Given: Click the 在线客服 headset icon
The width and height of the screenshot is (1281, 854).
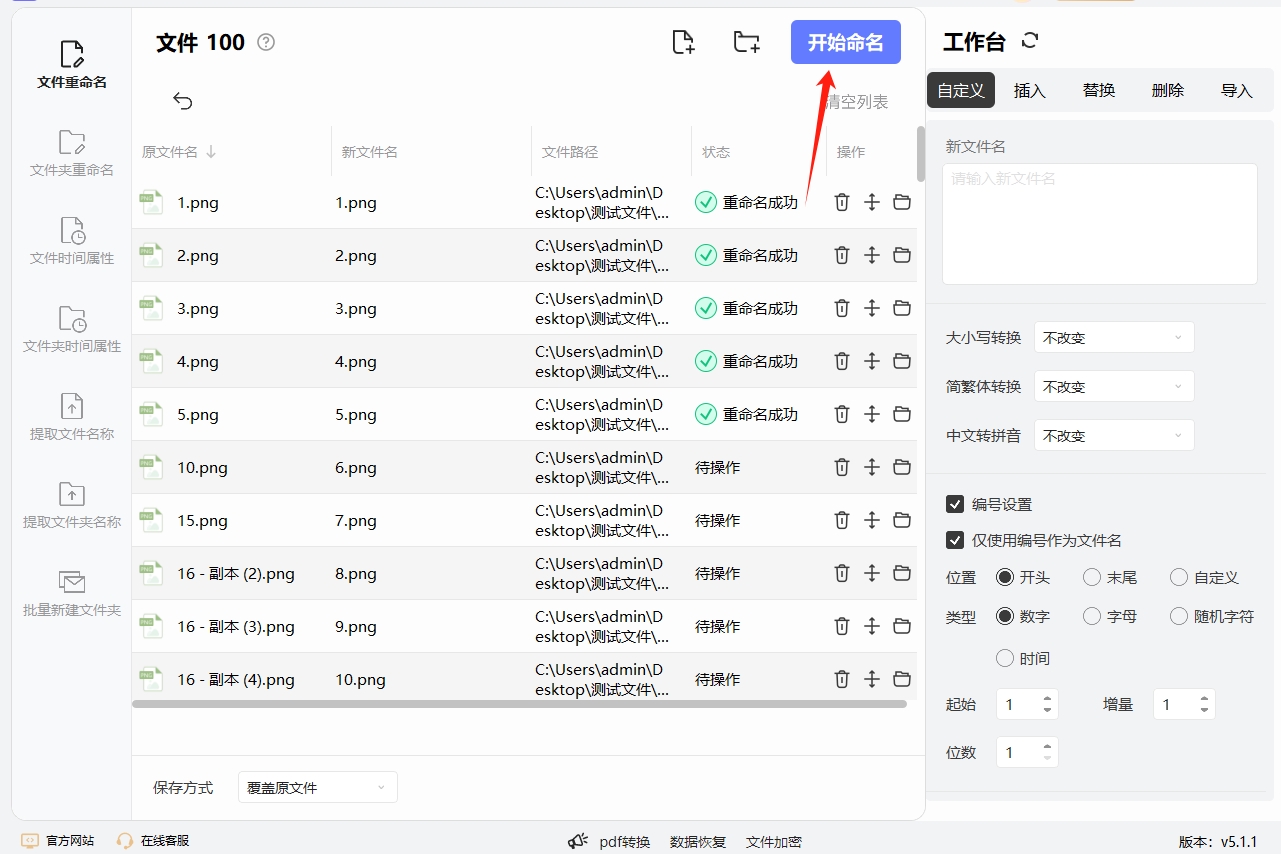Looking at the screenshot, I should pos(125,841).
